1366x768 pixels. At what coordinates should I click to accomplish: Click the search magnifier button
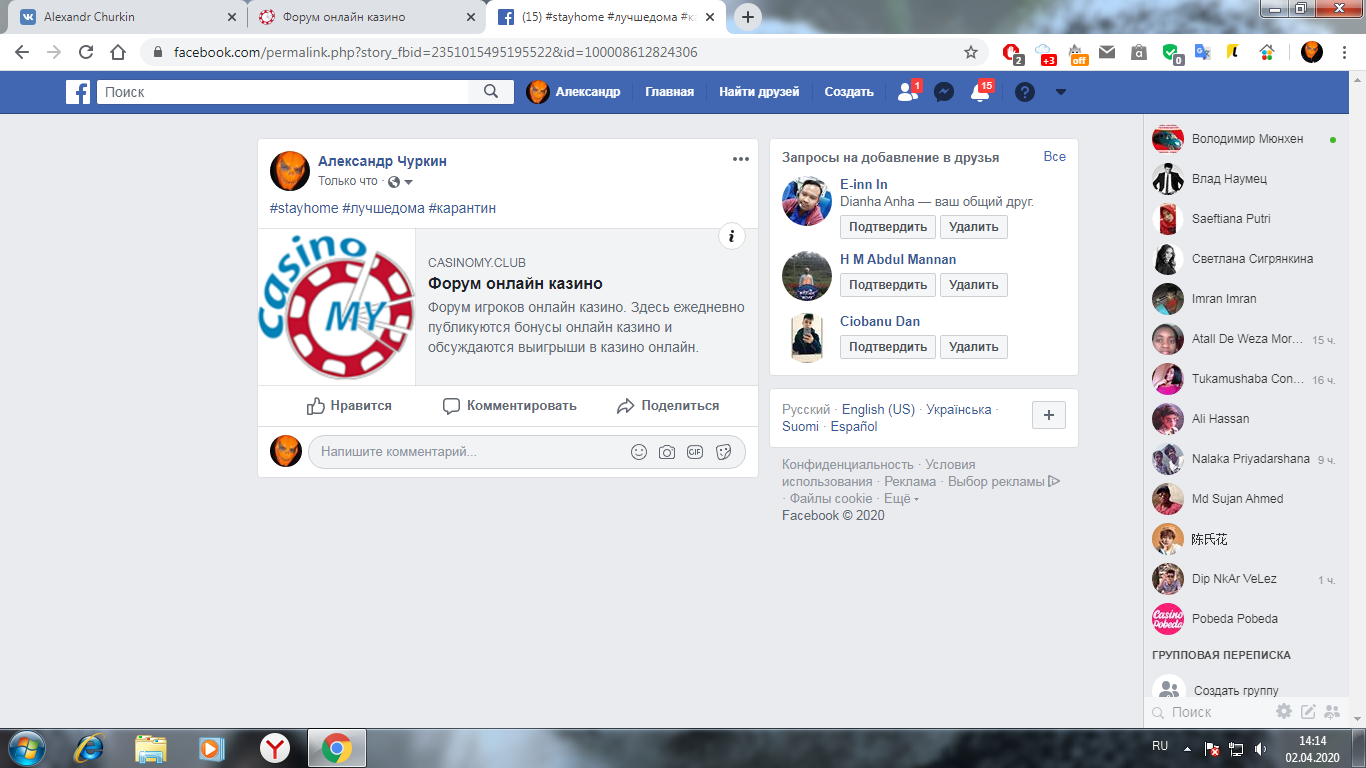(x=491, y=92)
